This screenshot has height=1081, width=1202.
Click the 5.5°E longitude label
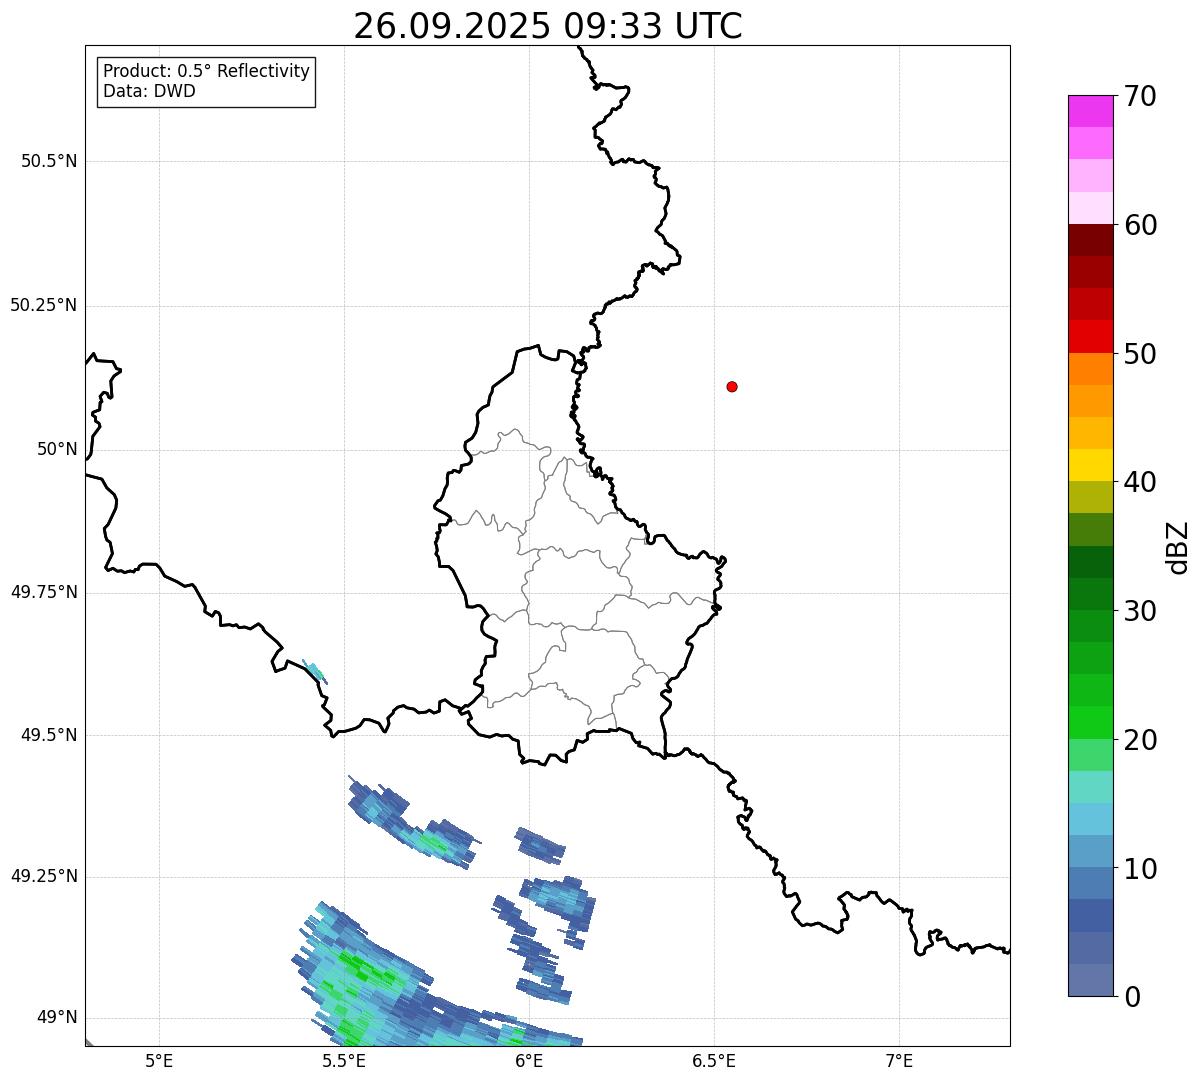[x=344, y=1061]
